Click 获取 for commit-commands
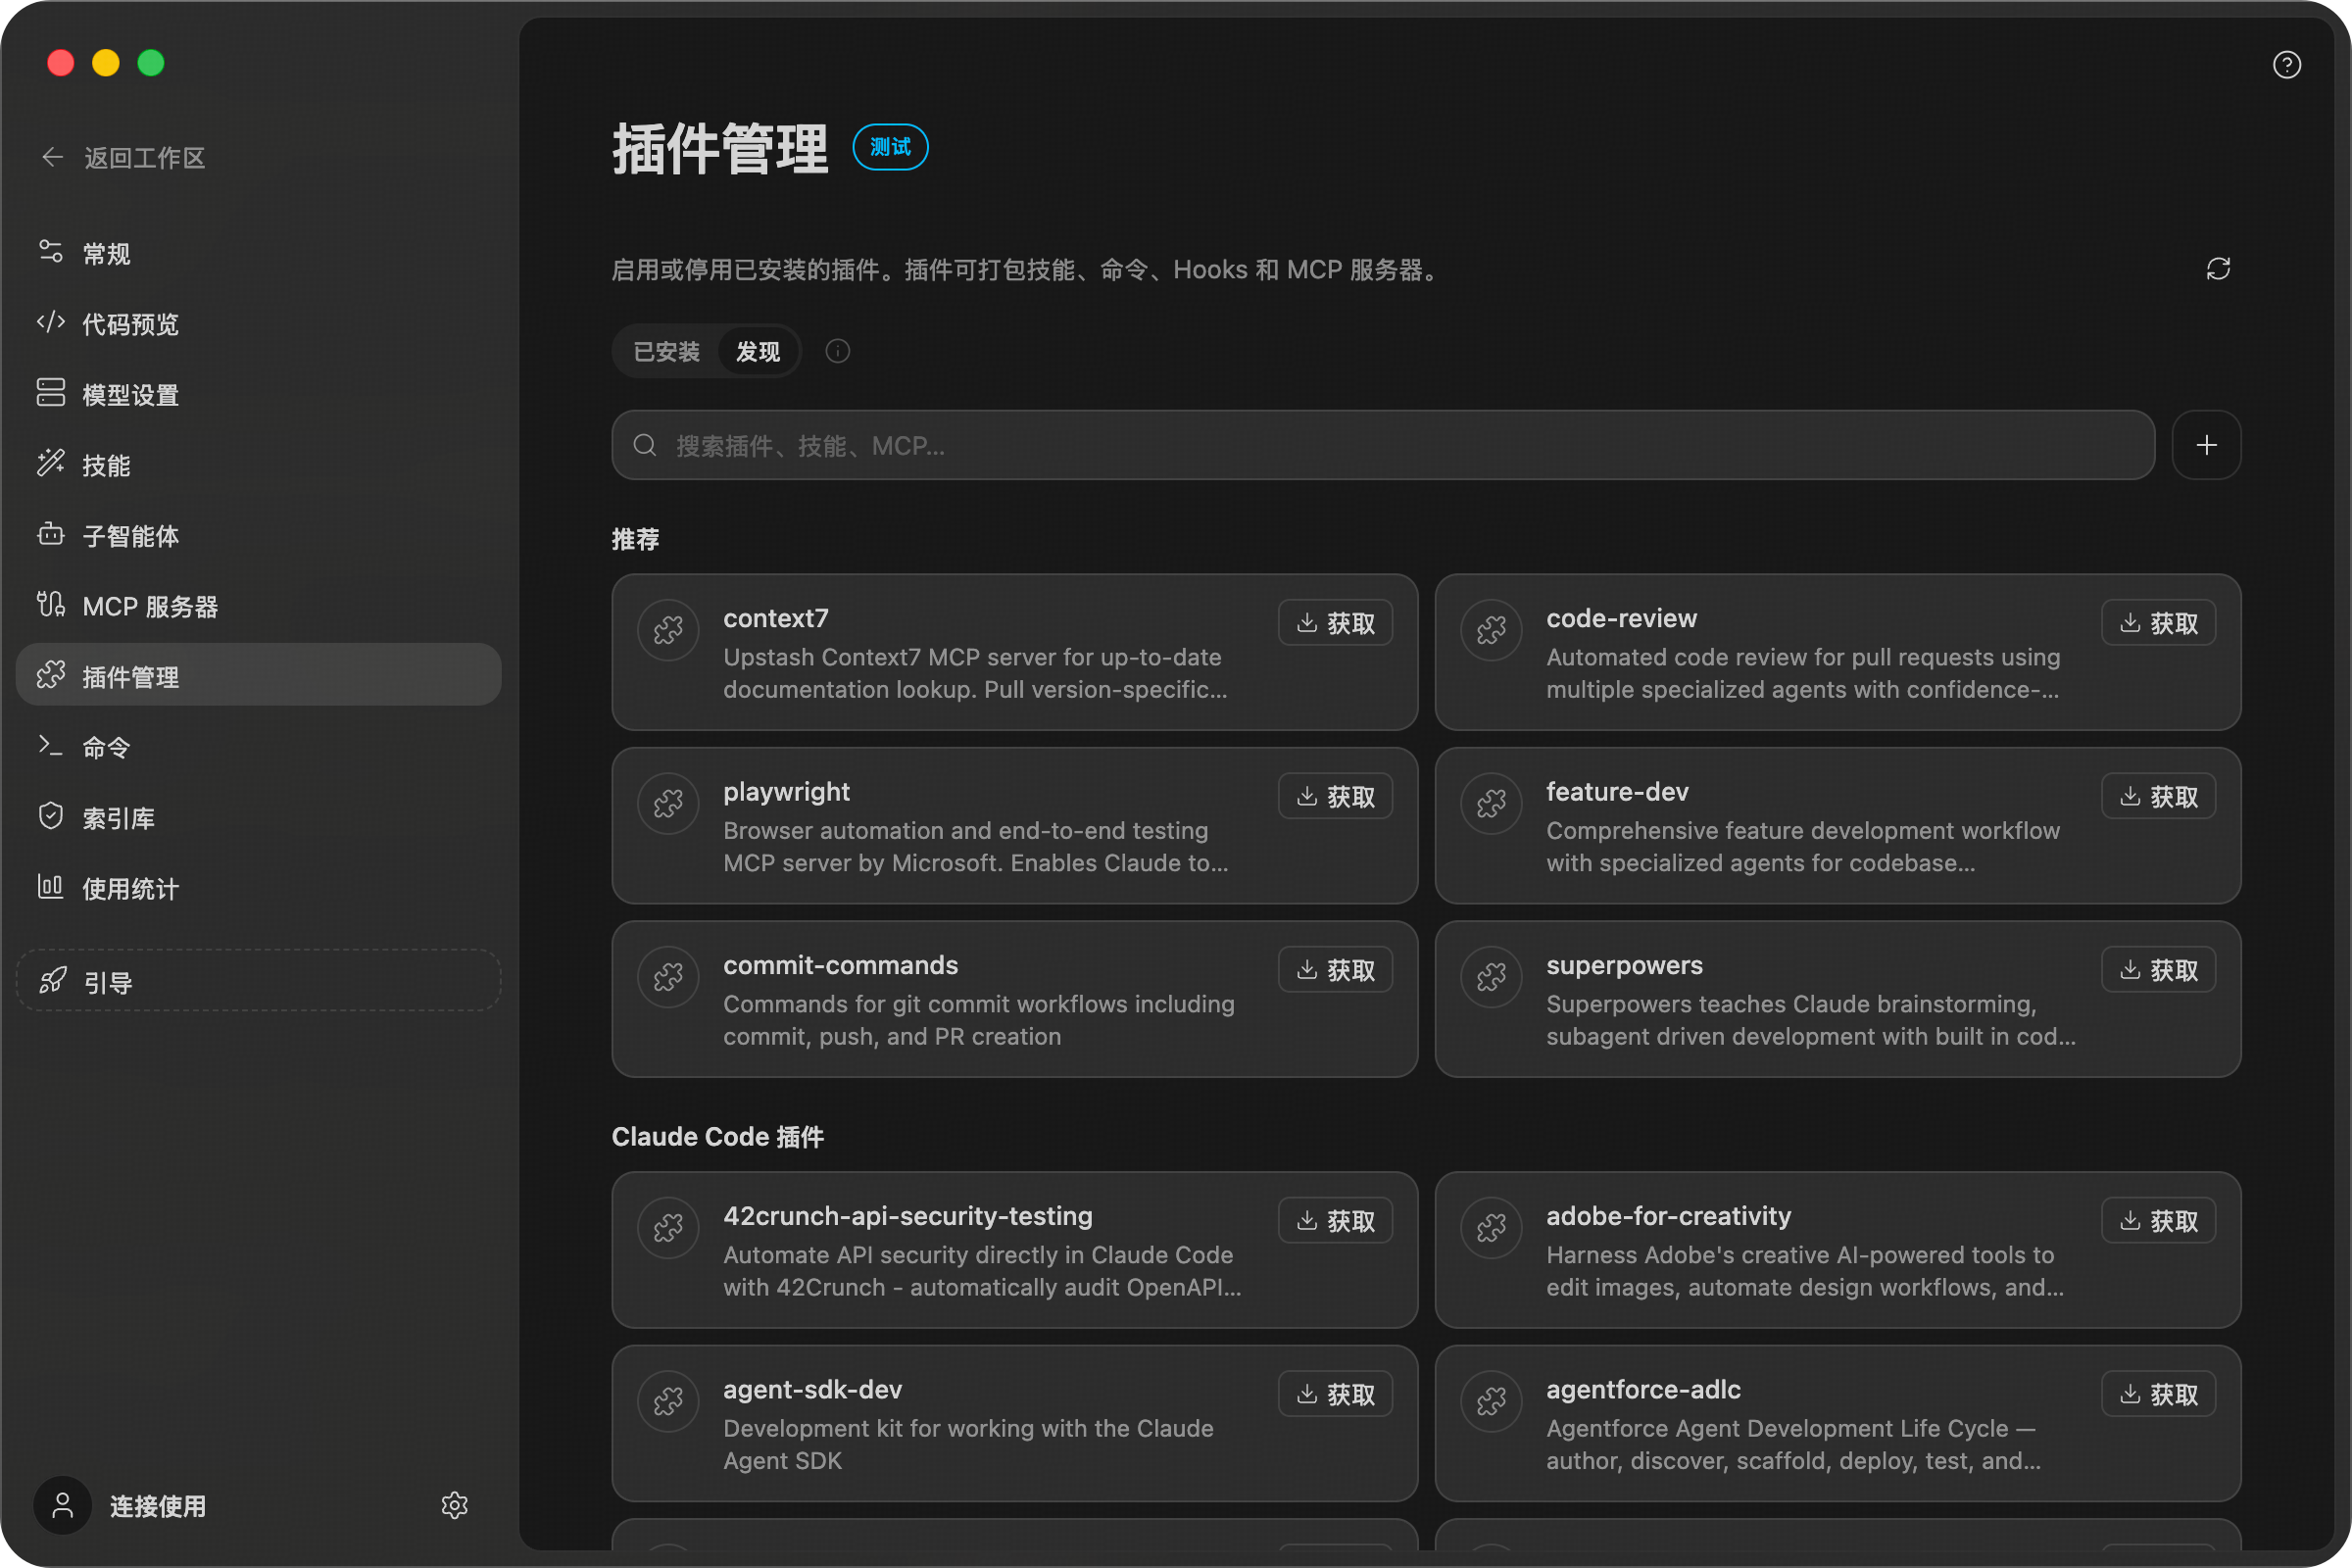2352x1568 pixels. 1335,970
